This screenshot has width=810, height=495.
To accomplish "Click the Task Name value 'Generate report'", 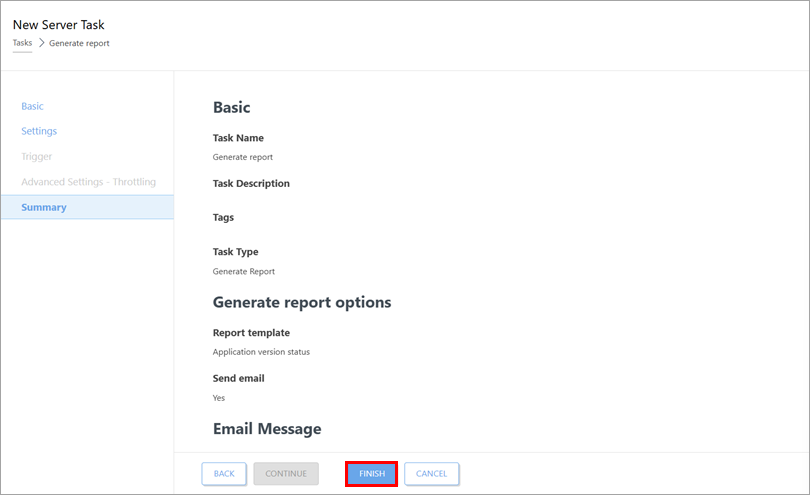I will [242, 157].
